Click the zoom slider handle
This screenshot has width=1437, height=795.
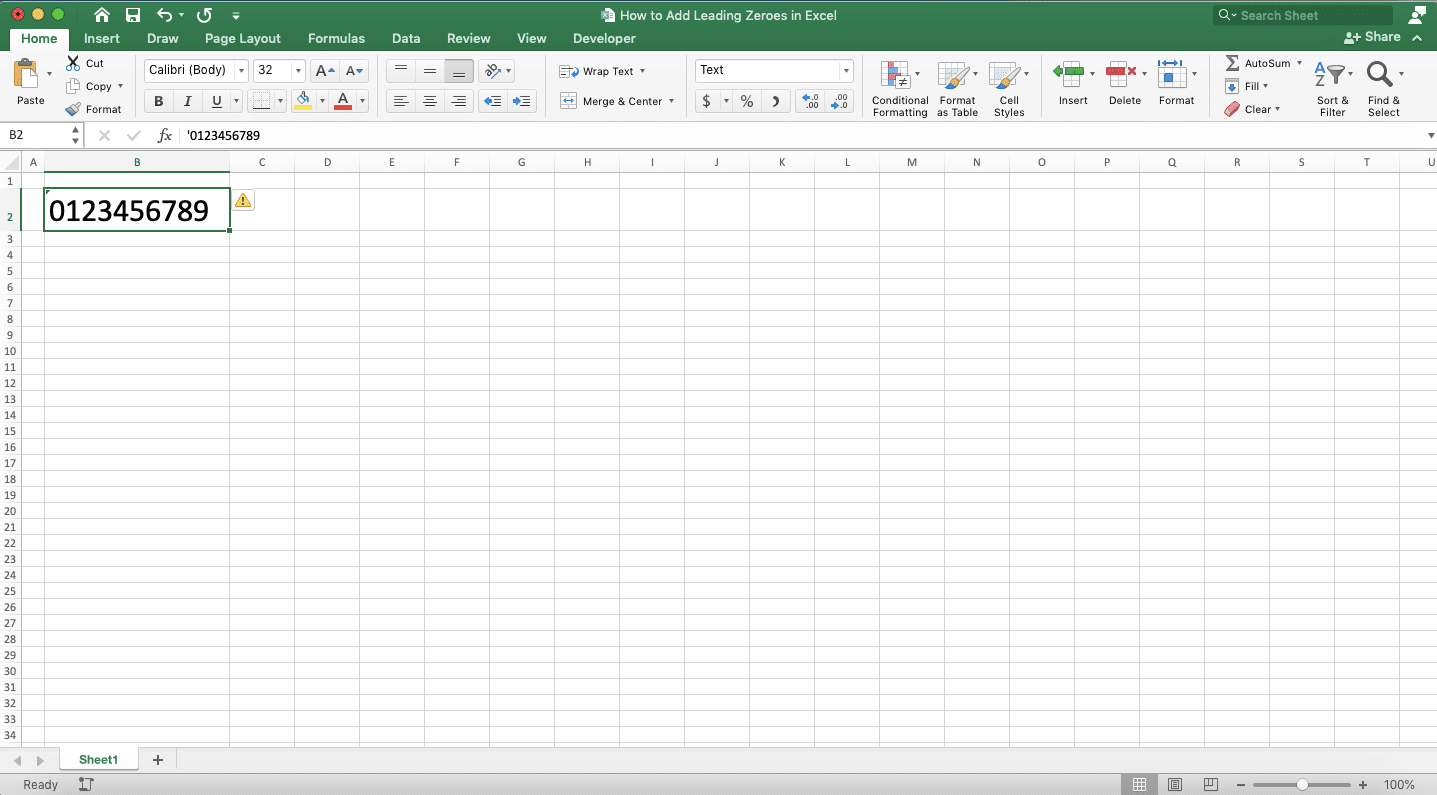coord(1302,785)
